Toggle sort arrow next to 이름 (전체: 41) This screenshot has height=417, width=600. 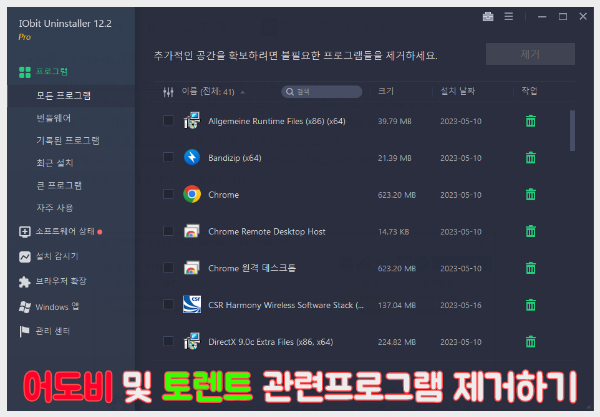[243, 92]
